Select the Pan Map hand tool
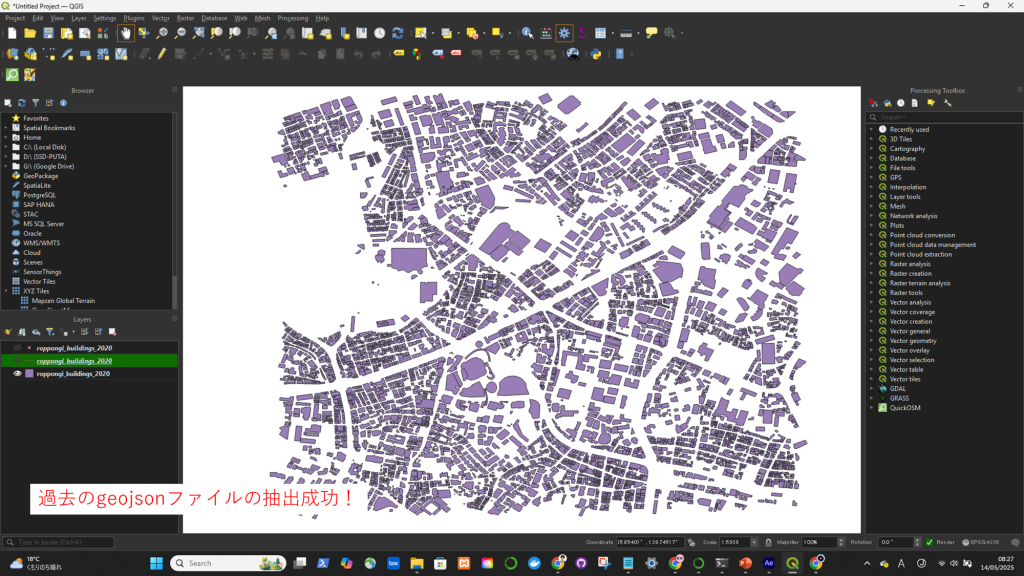Screen dimensions: 1024x576 click(x=125, y=33)
